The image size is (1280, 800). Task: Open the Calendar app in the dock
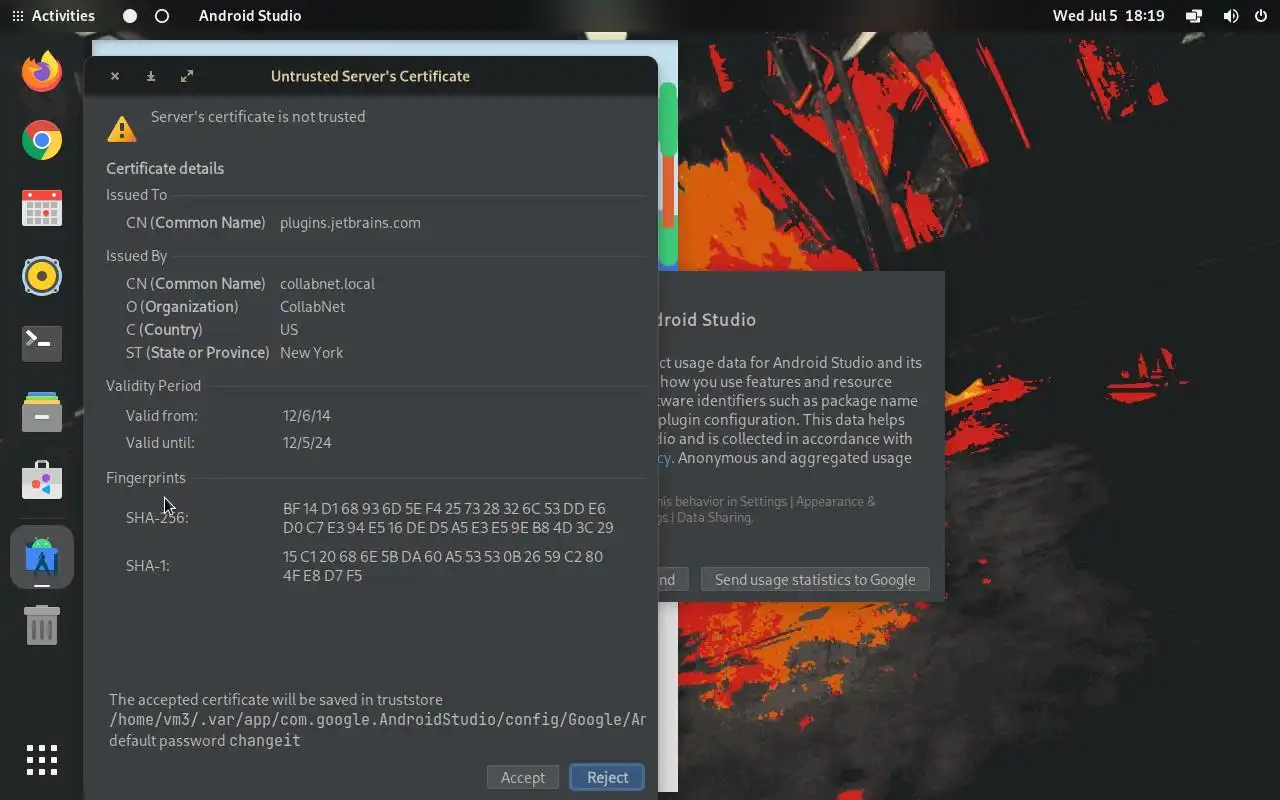tap(42, 208)
